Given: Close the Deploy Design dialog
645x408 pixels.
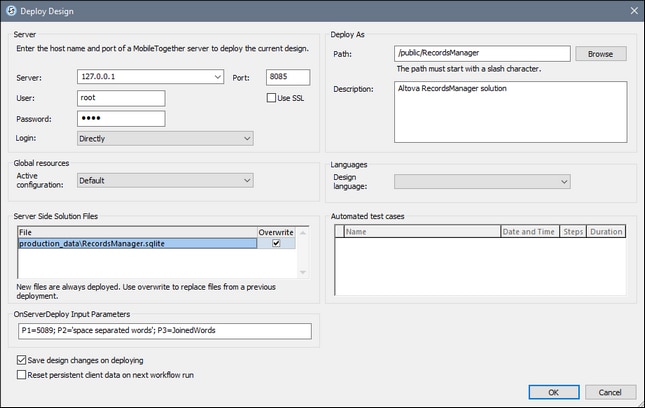Looking at the screenshot, I should 631,10.
